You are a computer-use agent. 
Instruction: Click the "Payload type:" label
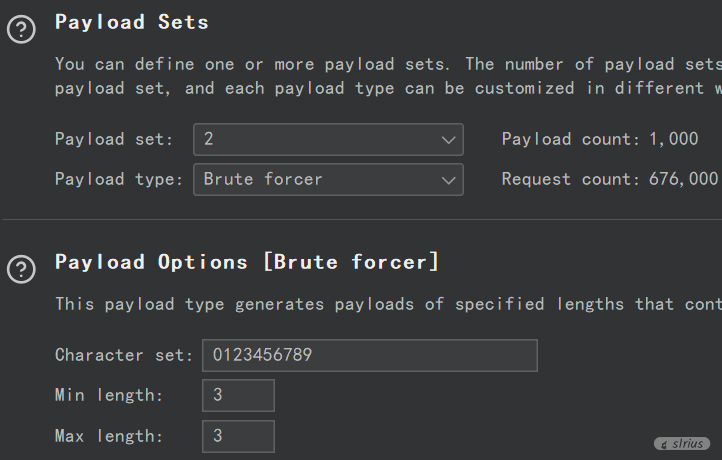click(118, 179)
